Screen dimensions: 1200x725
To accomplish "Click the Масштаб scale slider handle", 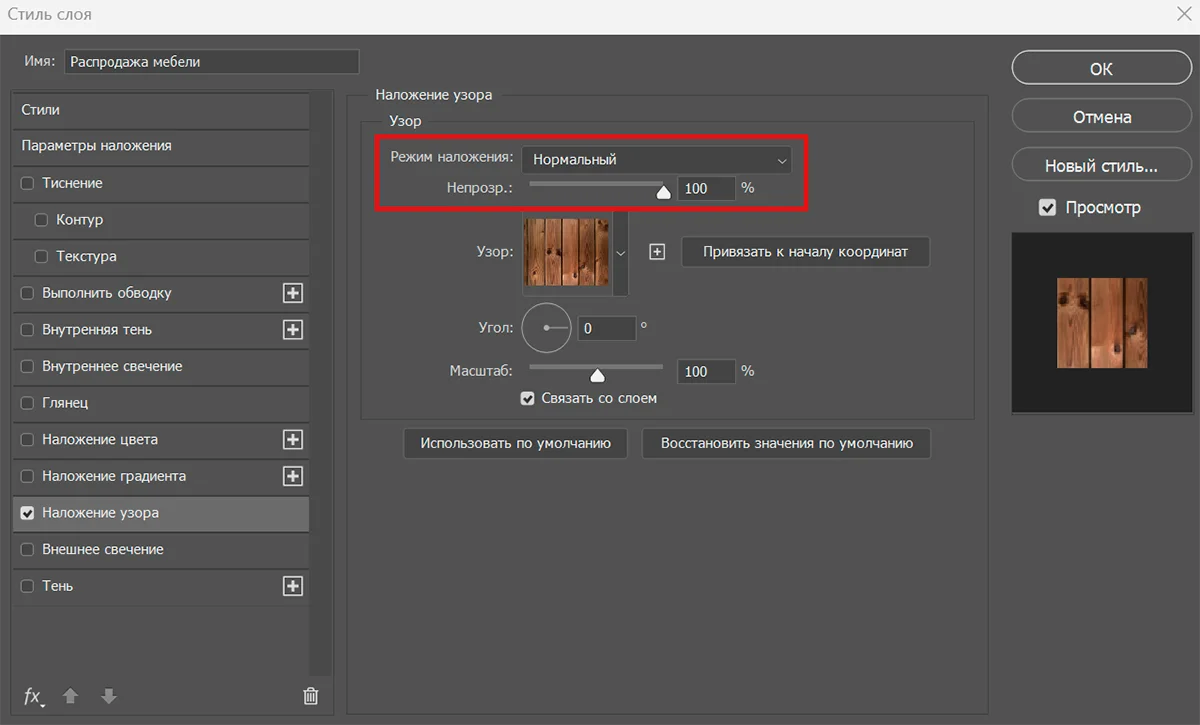I will tap(597, 375).
